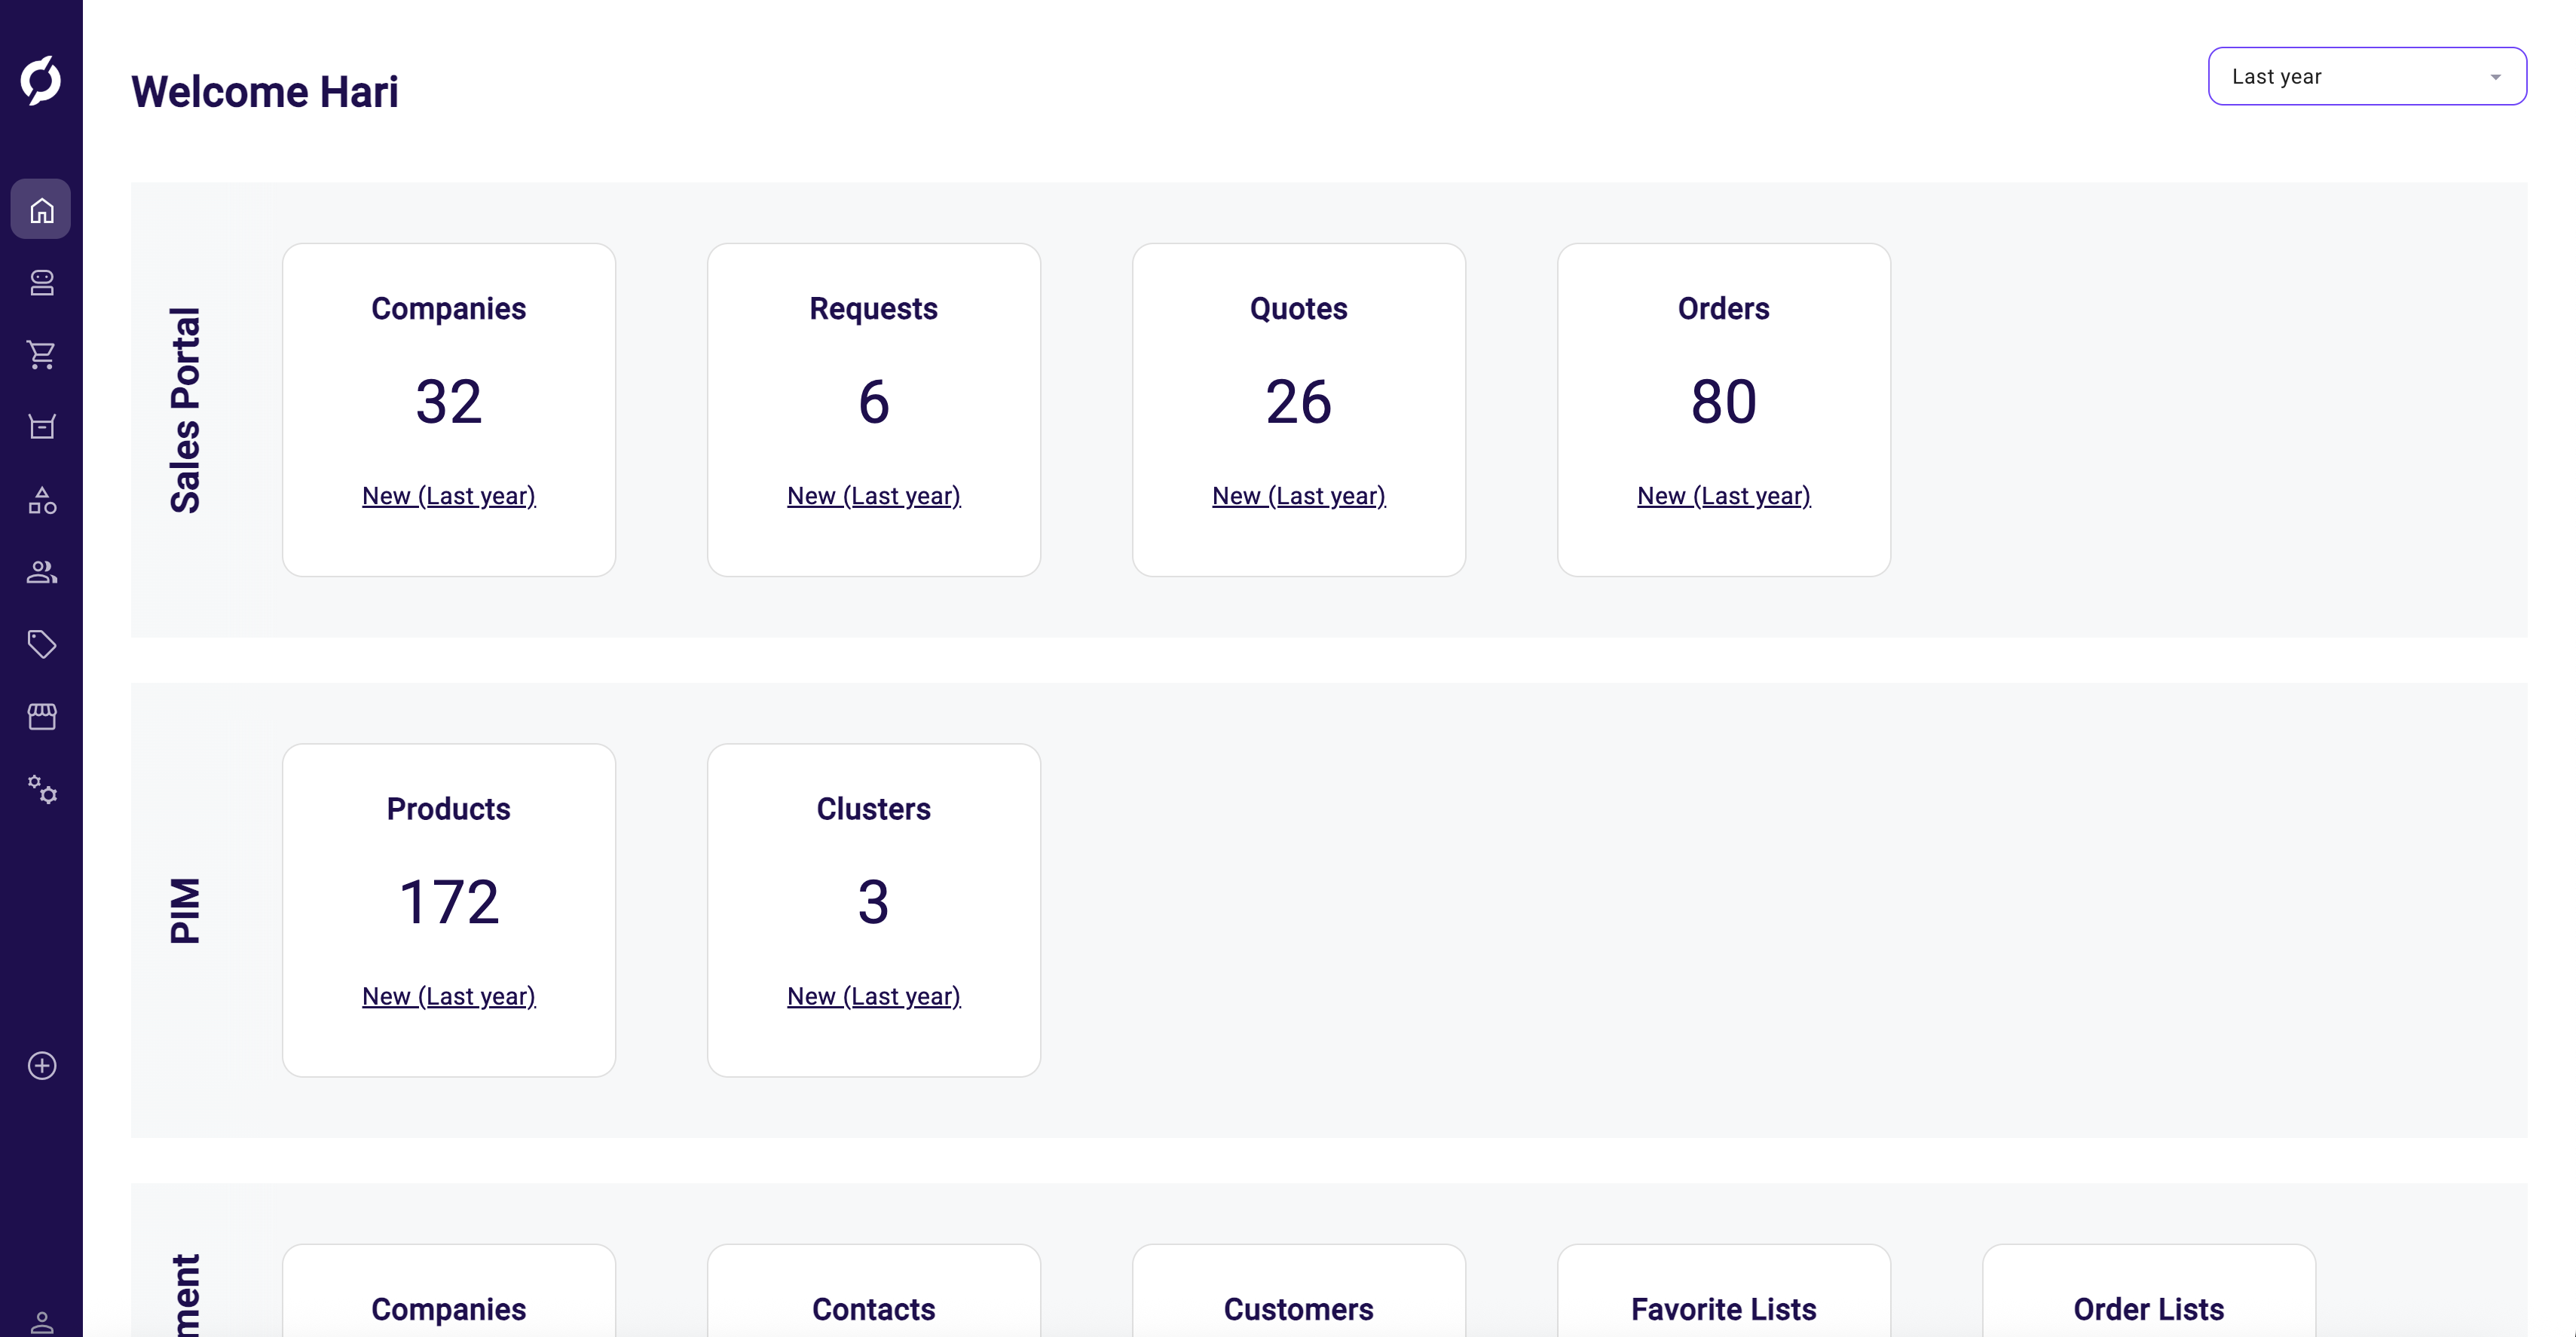Open the settings gears sidebar icon
Image resolution: width=2576 pixels, height=1337 pixels.
pos(41,789)
